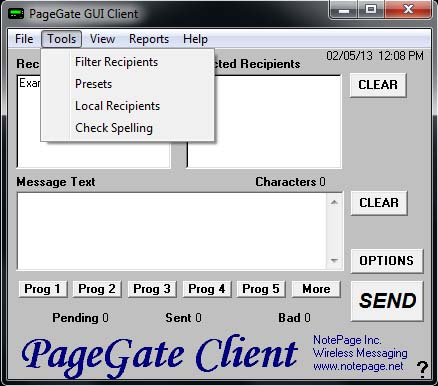The width and height of the screenshot is (438, 386).
Task: Visit the www.notepage.net link
Action: tap(358, 366)
